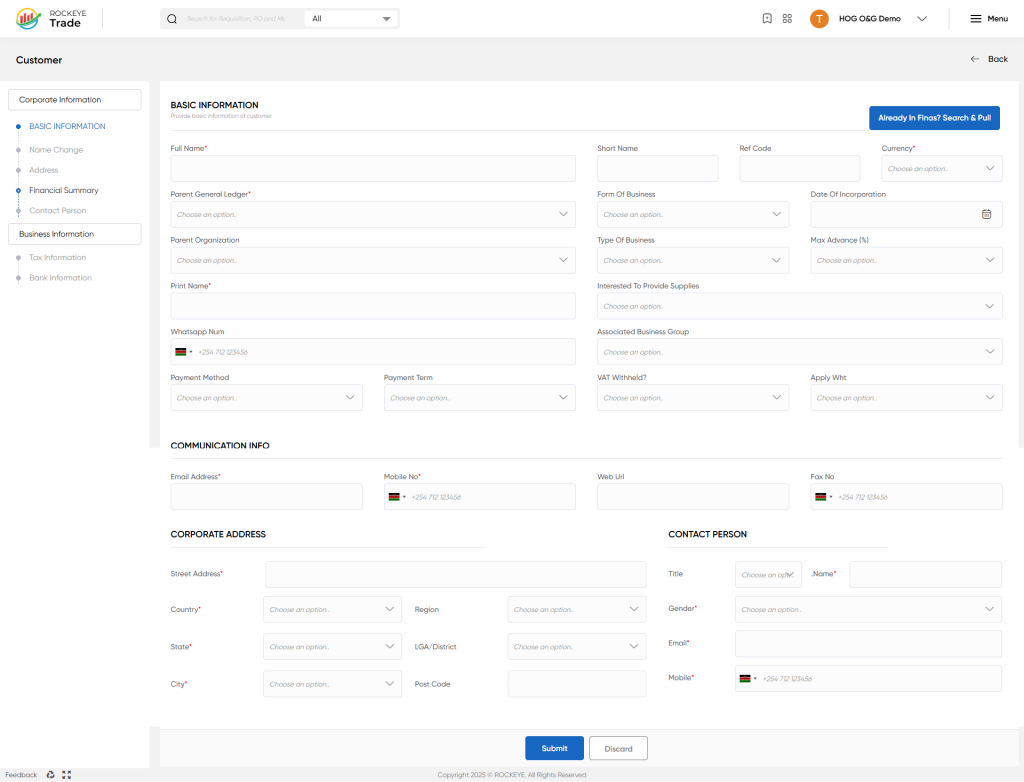Go to BASIC INFORMATION in sidebar
1024x782 pixels.
point(67,126)
